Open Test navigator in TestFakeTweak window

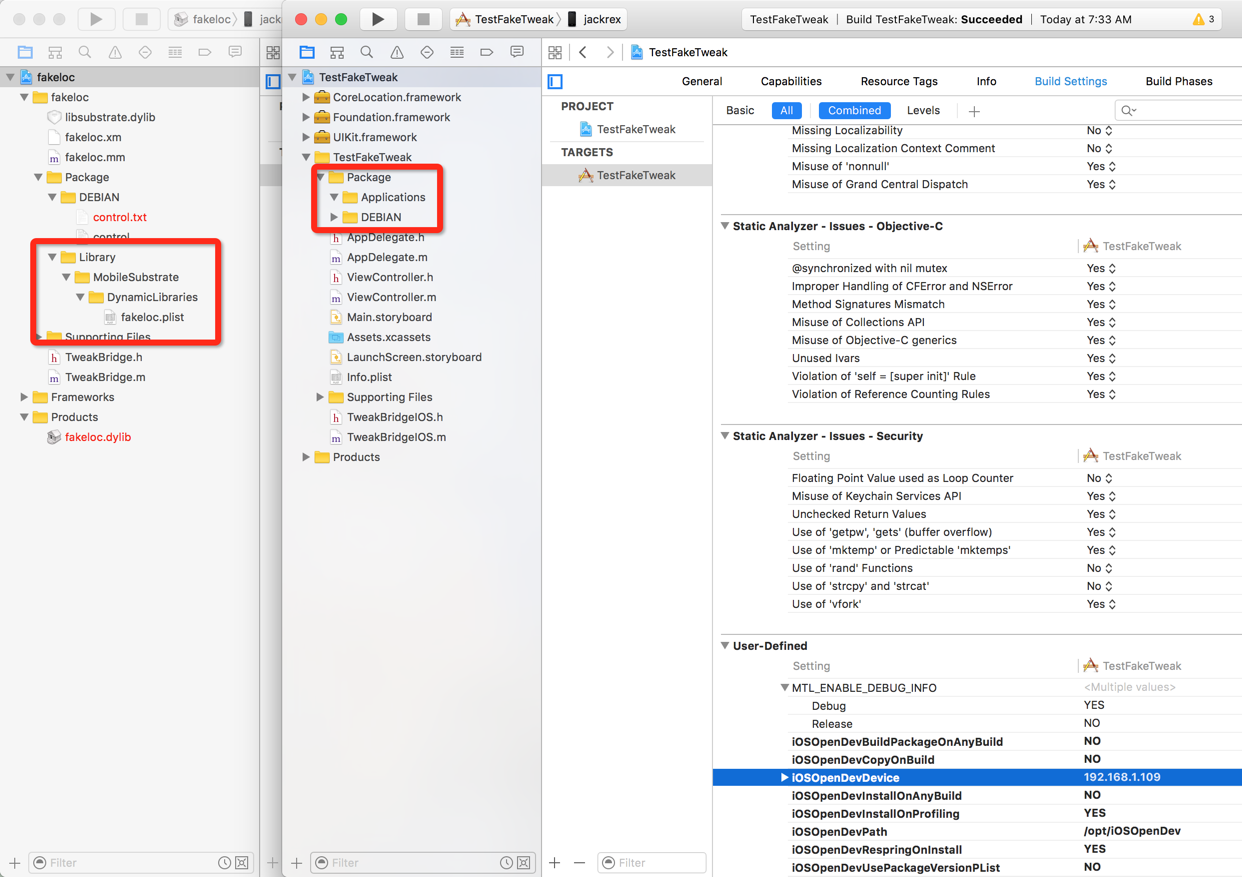(x=427, y=52)
